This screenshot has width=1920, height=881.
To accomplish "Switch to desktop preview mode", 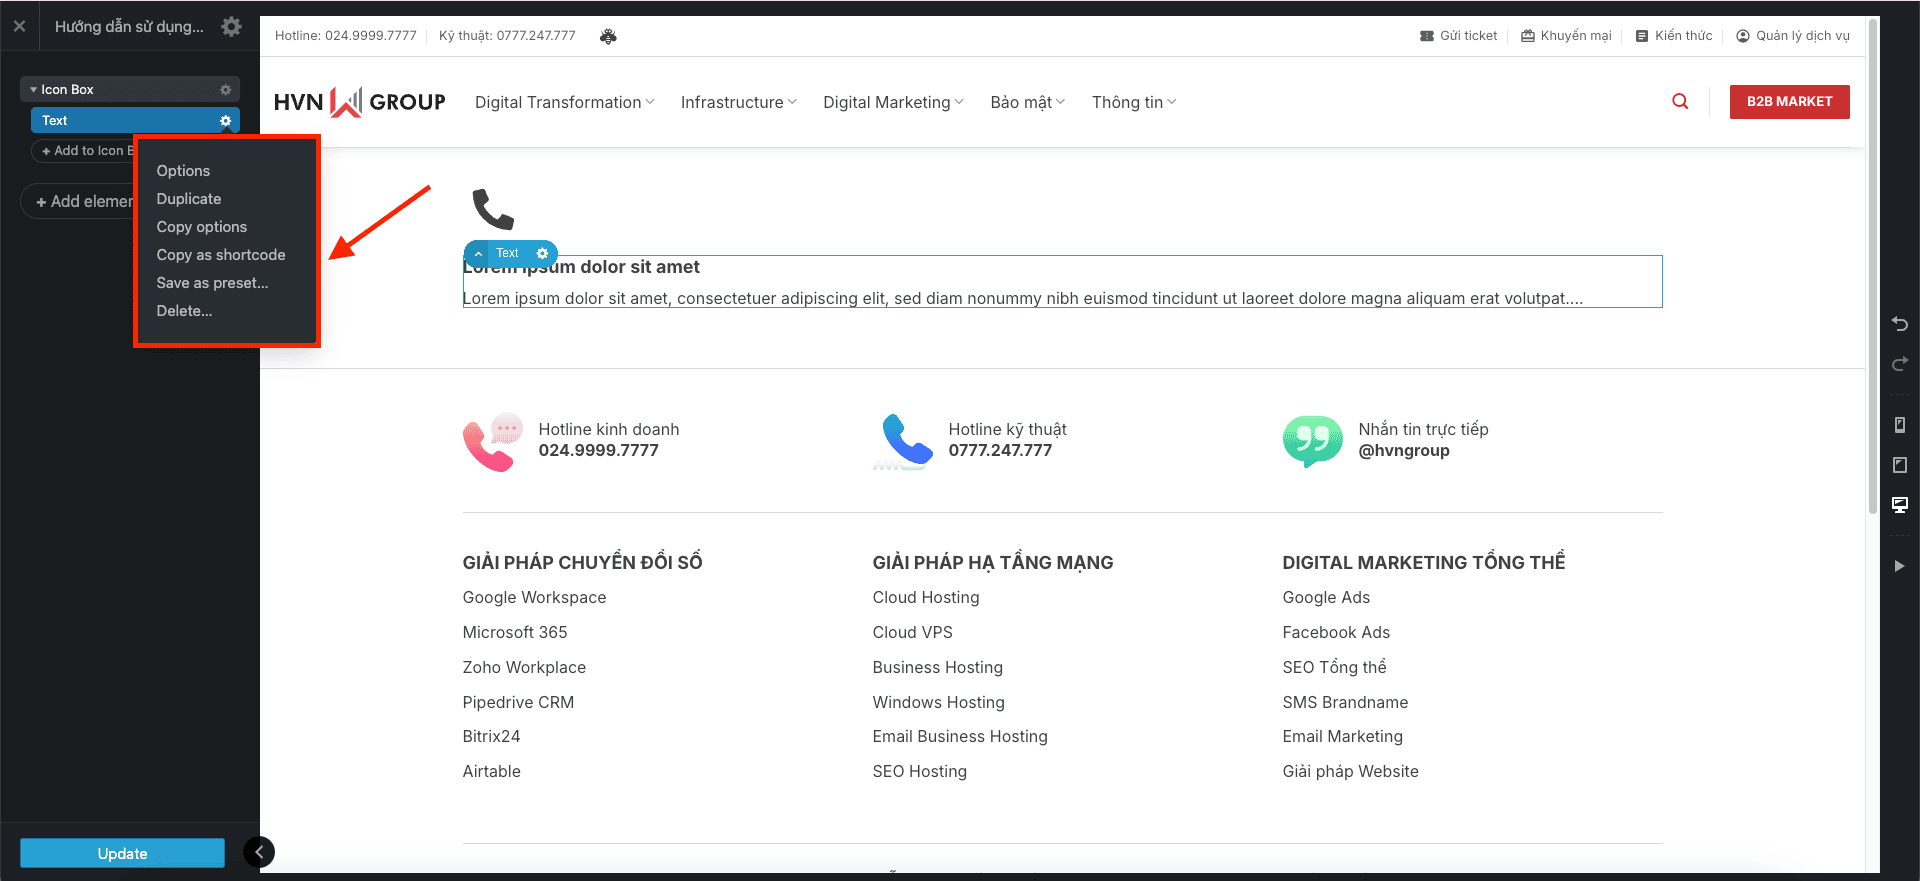I will (1899, 505).
